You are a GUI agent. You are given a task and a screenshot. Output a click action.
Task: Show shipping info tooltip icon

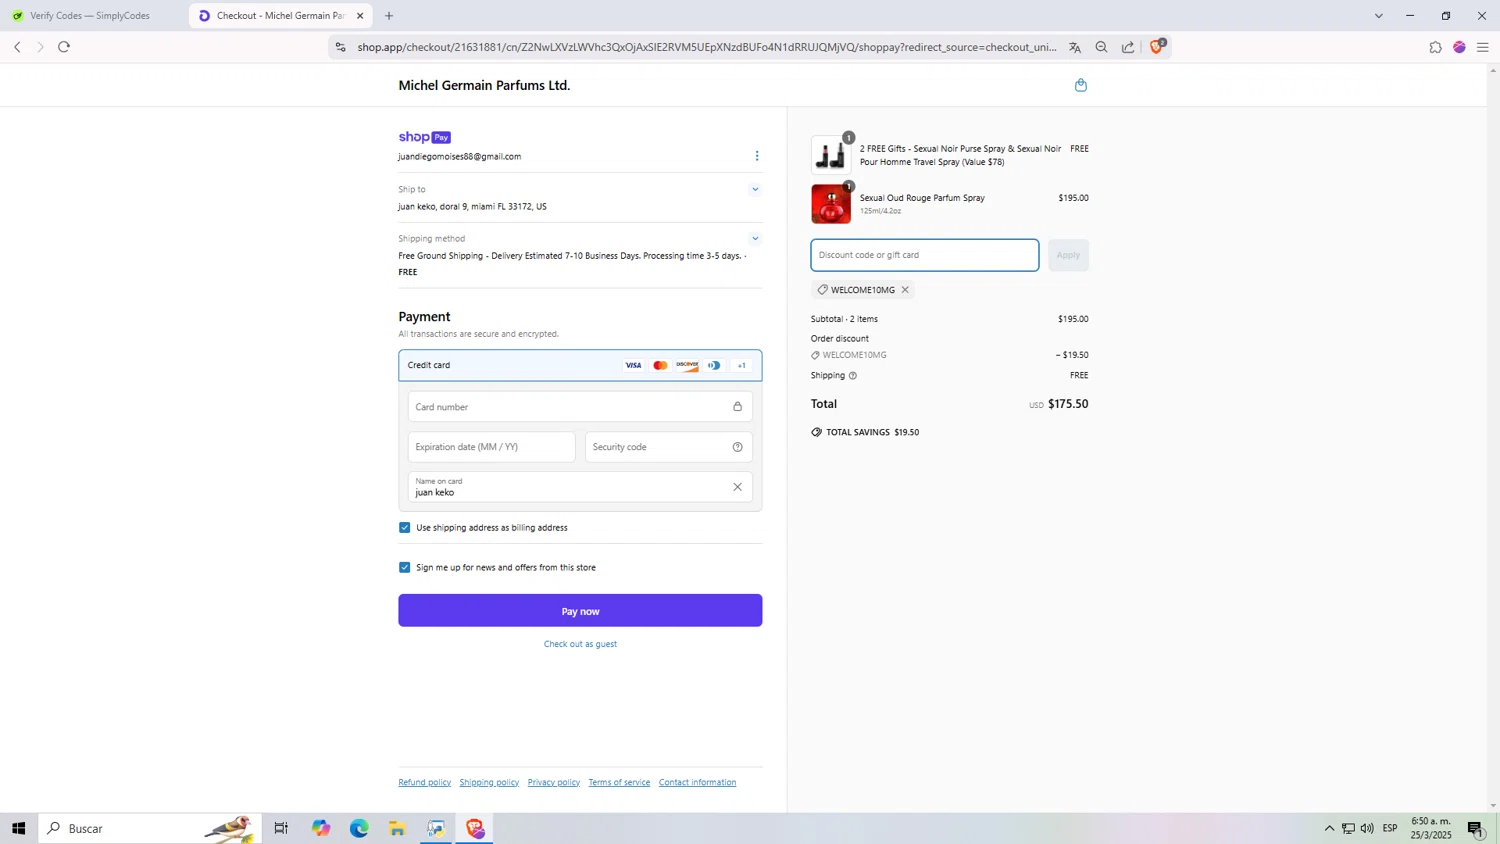pos(853,376)
